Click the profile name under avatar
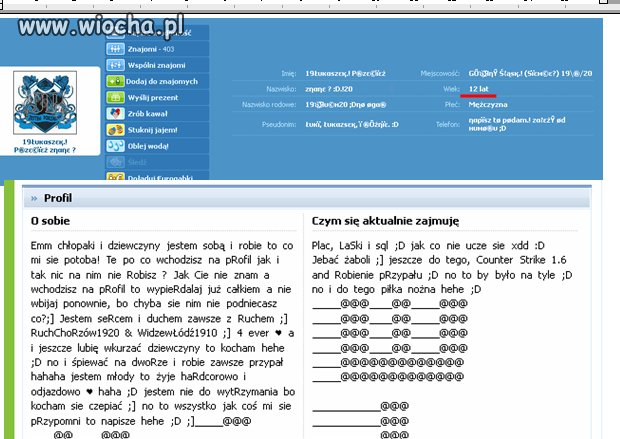Screen dimensions: 620x439 click(45, 146)
